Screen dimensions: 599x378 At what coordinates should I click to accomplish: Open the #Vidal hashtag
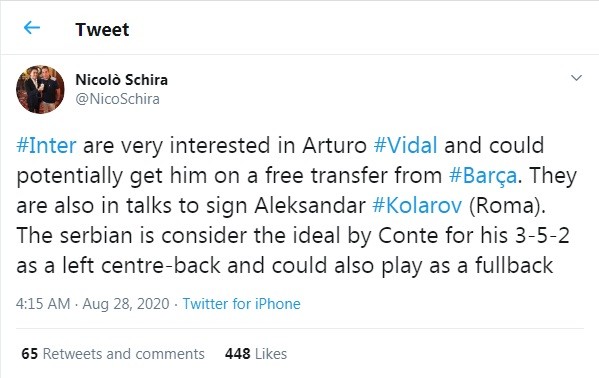point(405,146)
